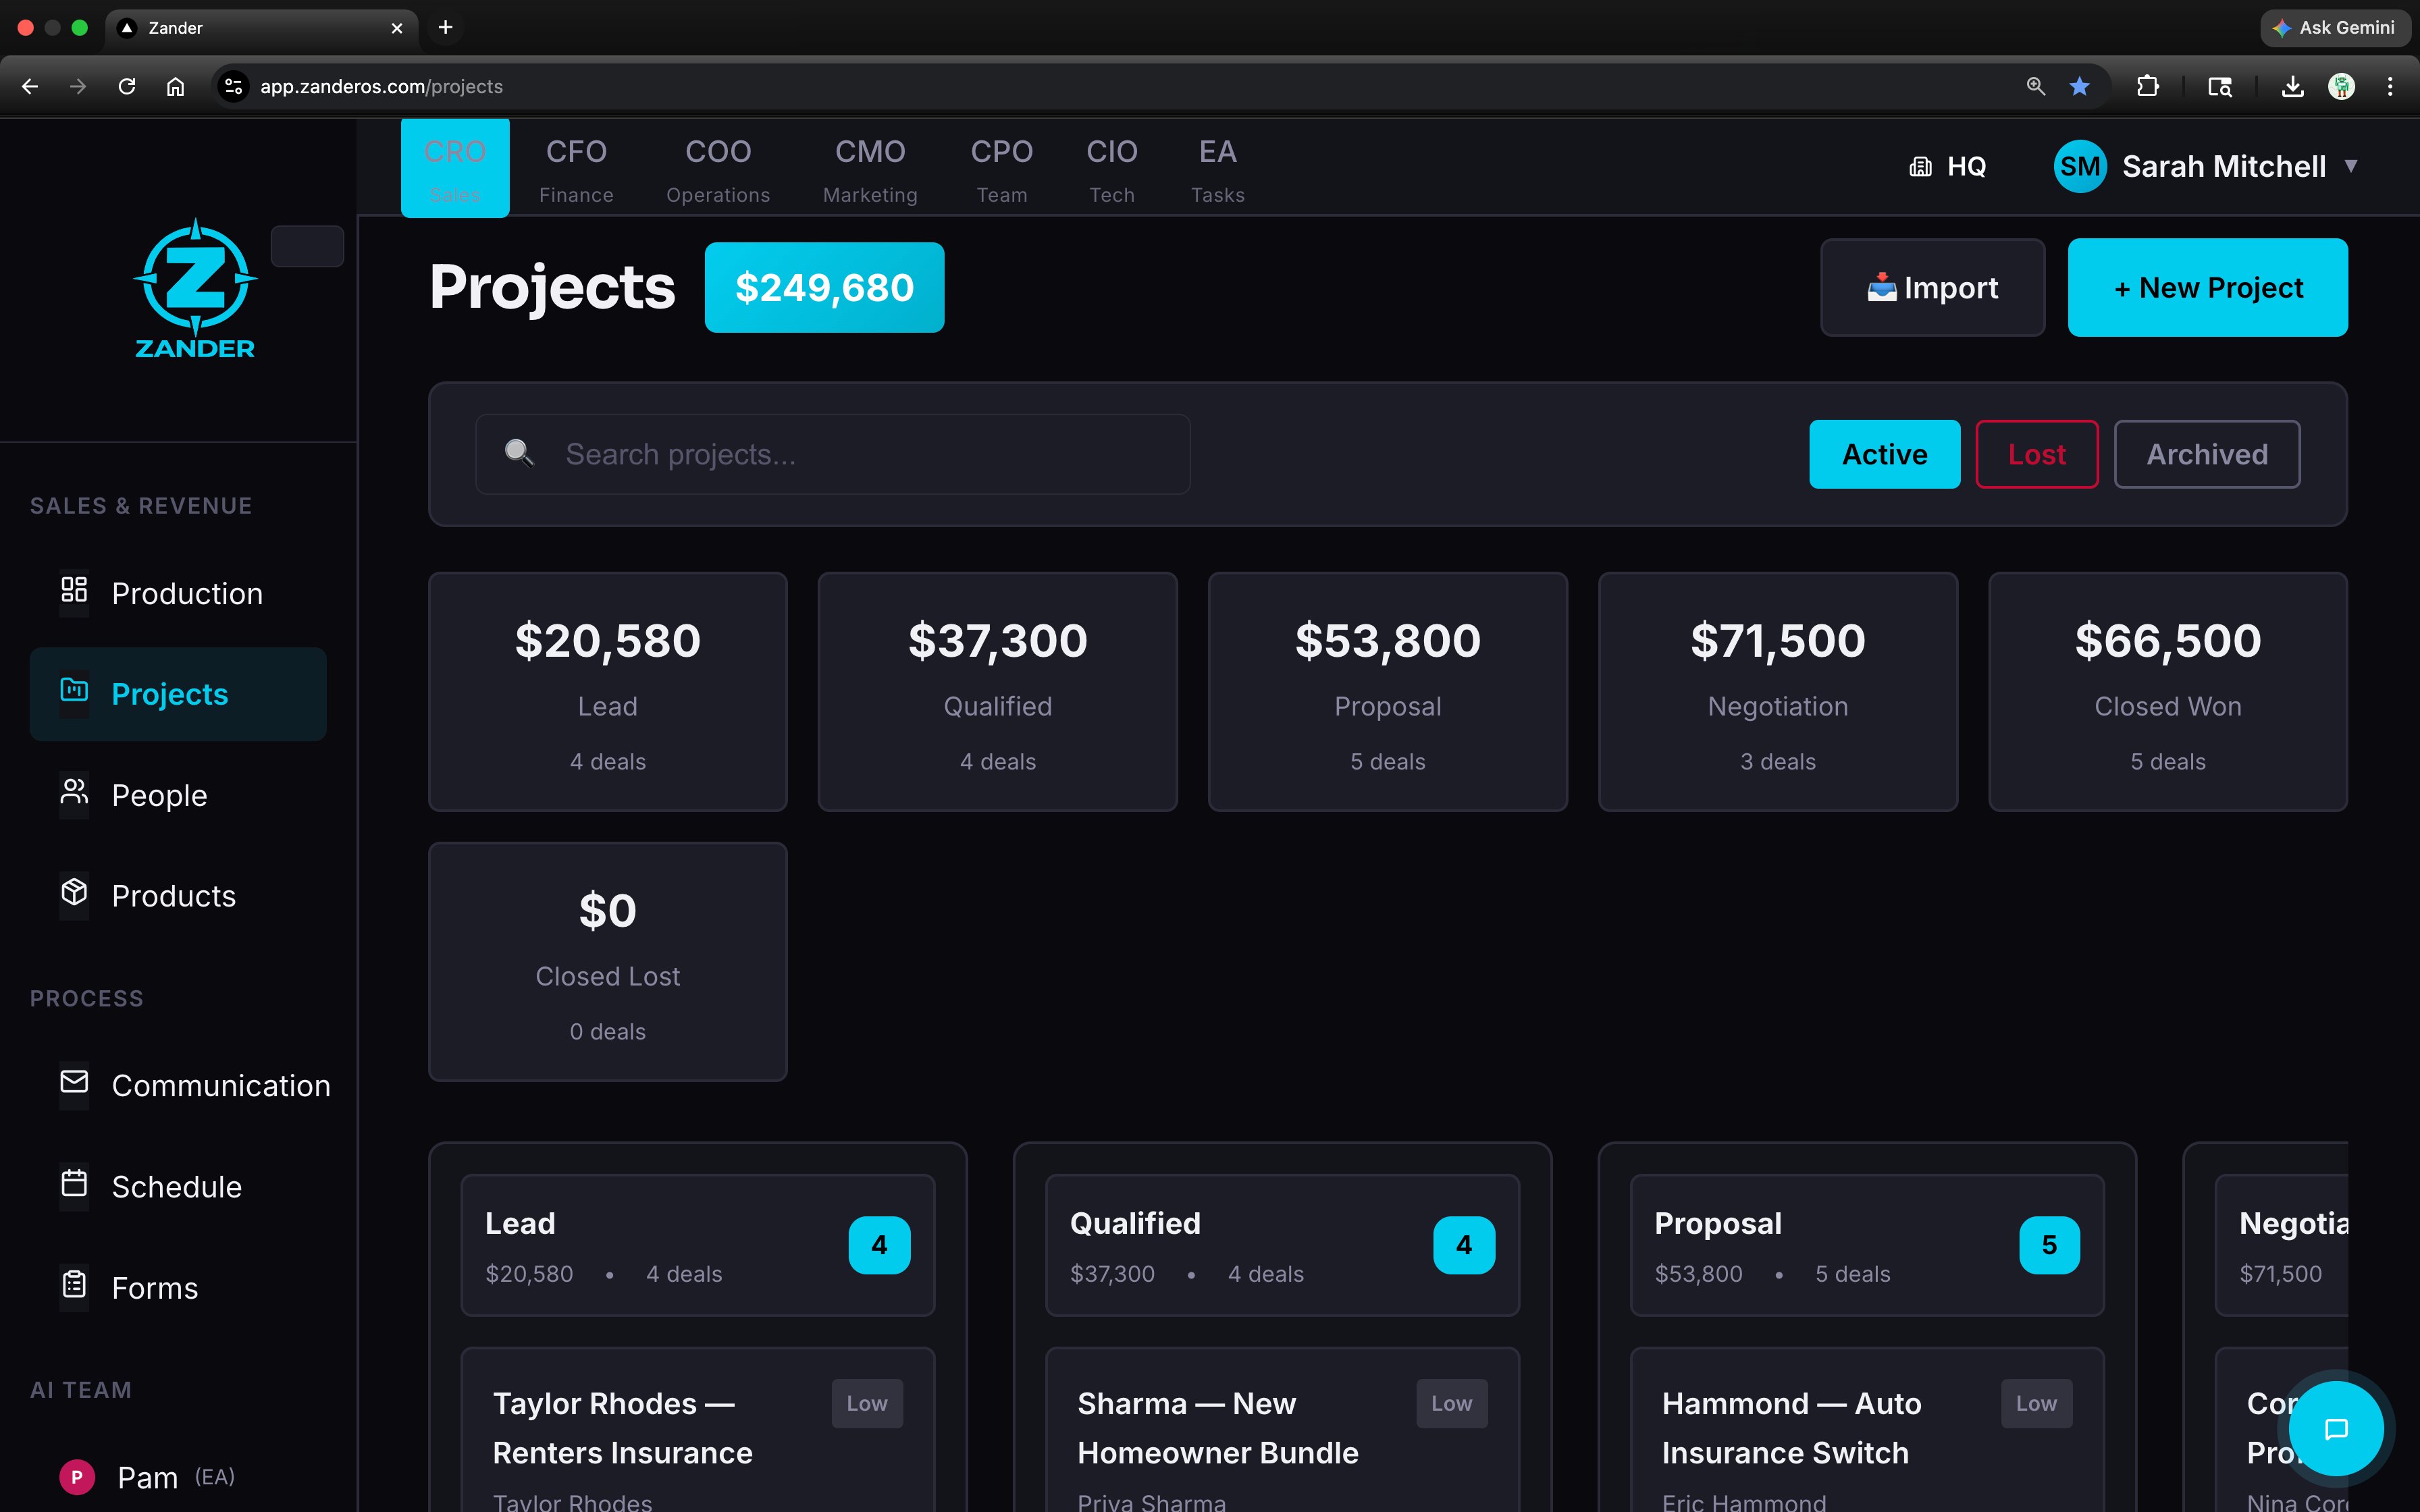Viewport: 2420px width, 1512px height.
Task: Click the Qualified column header
Action: tap(1282, 1245)
